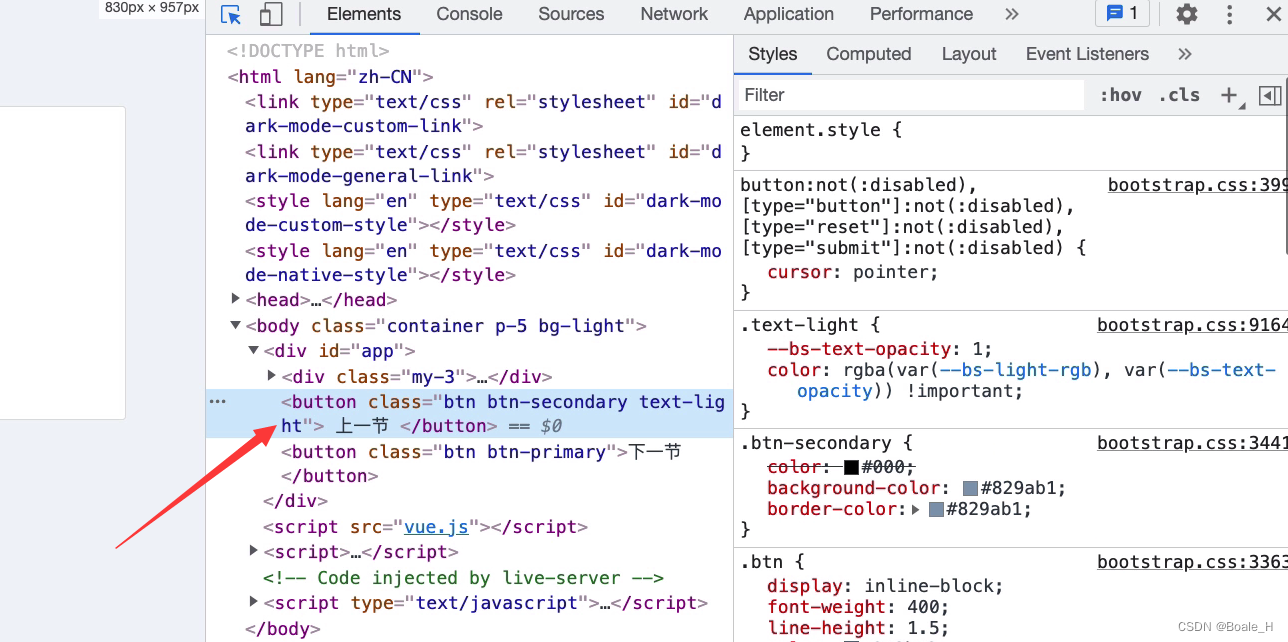This screenshot has width=1288, height=642.
Task: Open bootstrap.css:9164 source link
Action: [x=1192, y=325]
